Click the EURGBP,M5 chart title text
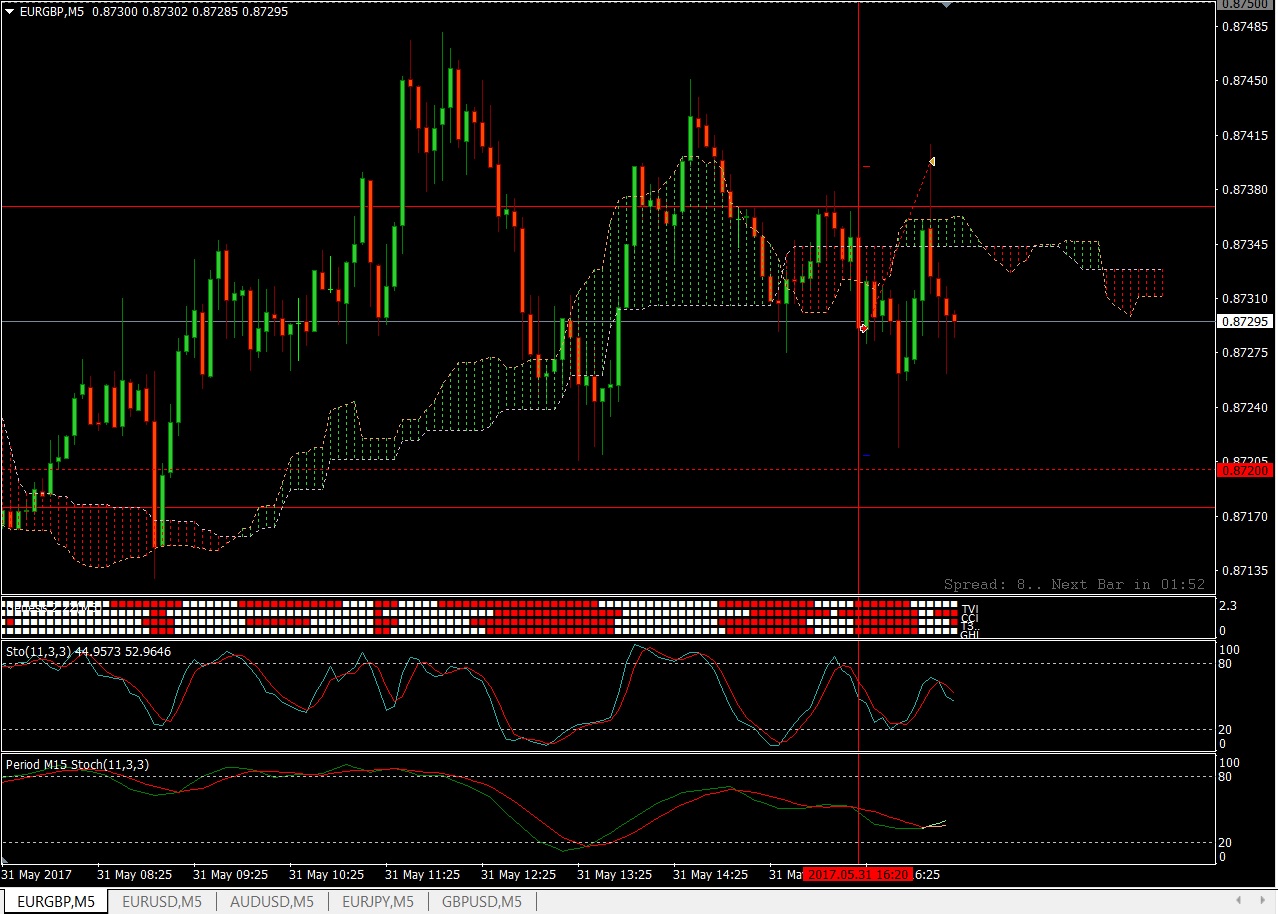 (50, 12)
